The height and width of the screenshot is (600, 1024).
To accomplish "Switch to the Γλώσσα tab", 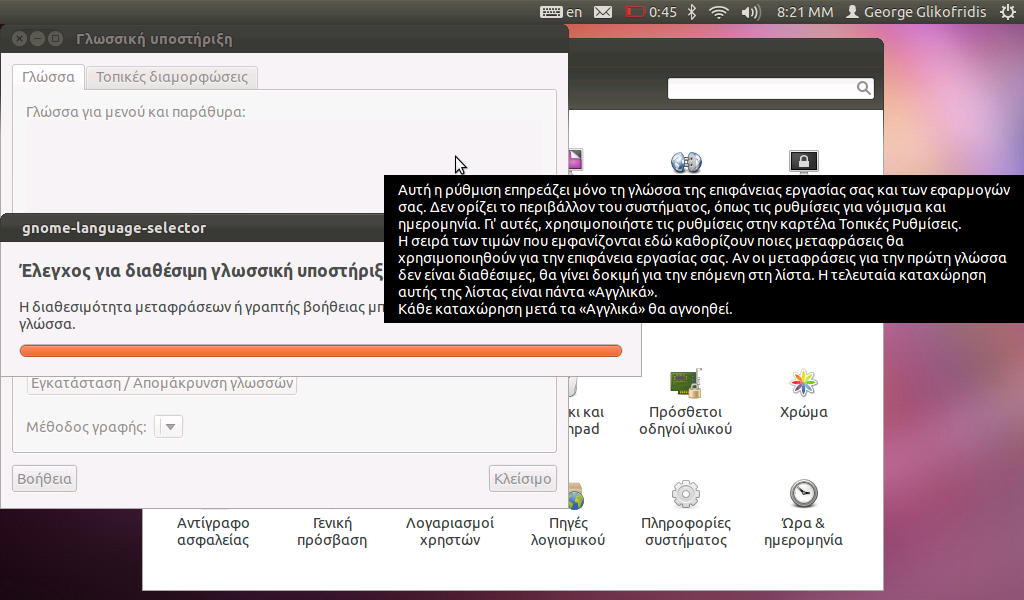I will click(x=48, y=77).
